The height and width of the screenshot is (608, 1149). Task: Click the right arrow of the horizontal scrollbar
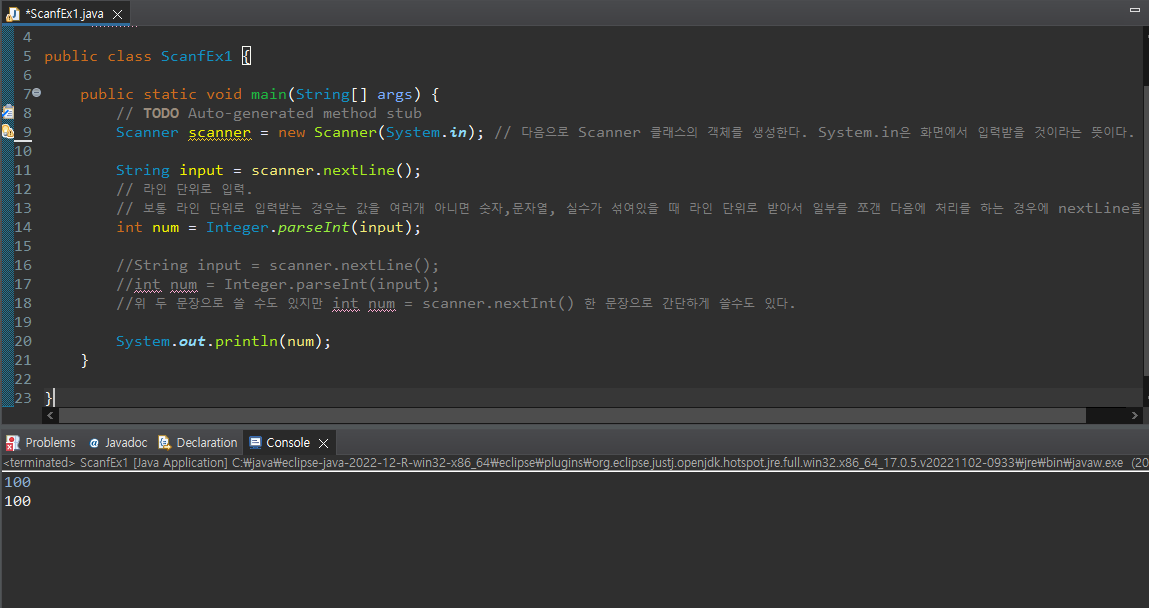tap(1133, 415)
